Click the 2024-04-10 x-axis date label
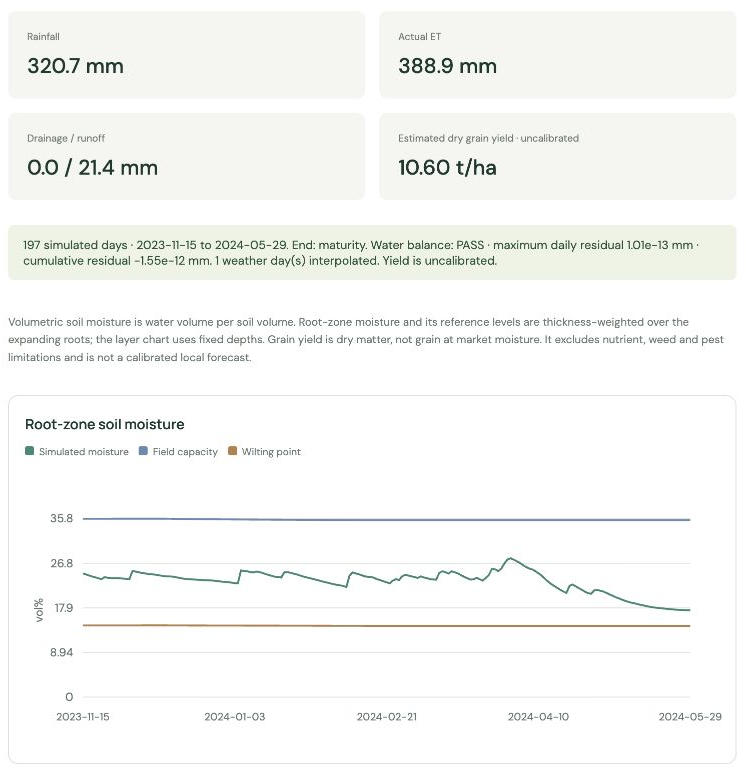This screenshot has width=746, height=770. [x=538, y=716]
